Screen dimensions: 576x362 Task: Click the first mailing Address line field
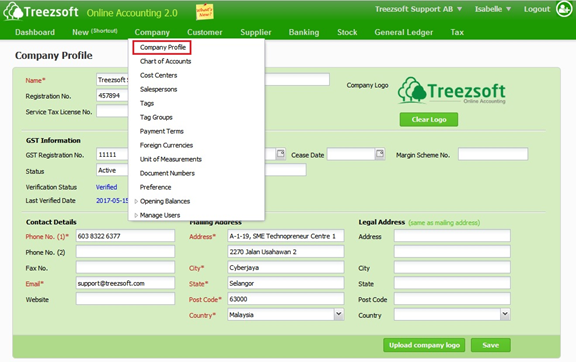coord(286,236)
